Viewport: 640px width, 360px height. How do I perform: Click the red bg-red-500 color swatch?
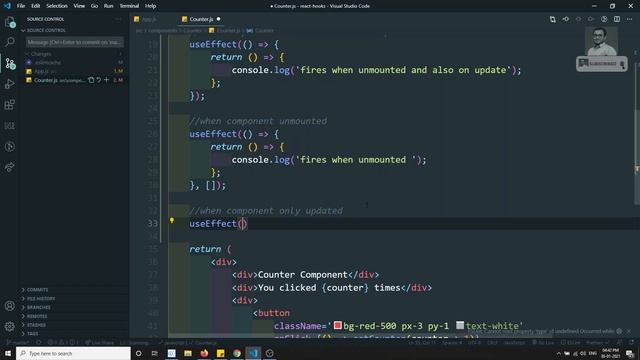coord(338,325)
